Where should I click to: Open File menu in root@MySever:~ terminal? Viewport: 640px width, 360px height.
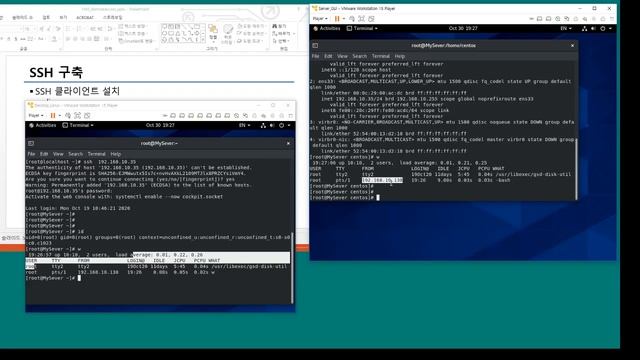pos(31,154)
